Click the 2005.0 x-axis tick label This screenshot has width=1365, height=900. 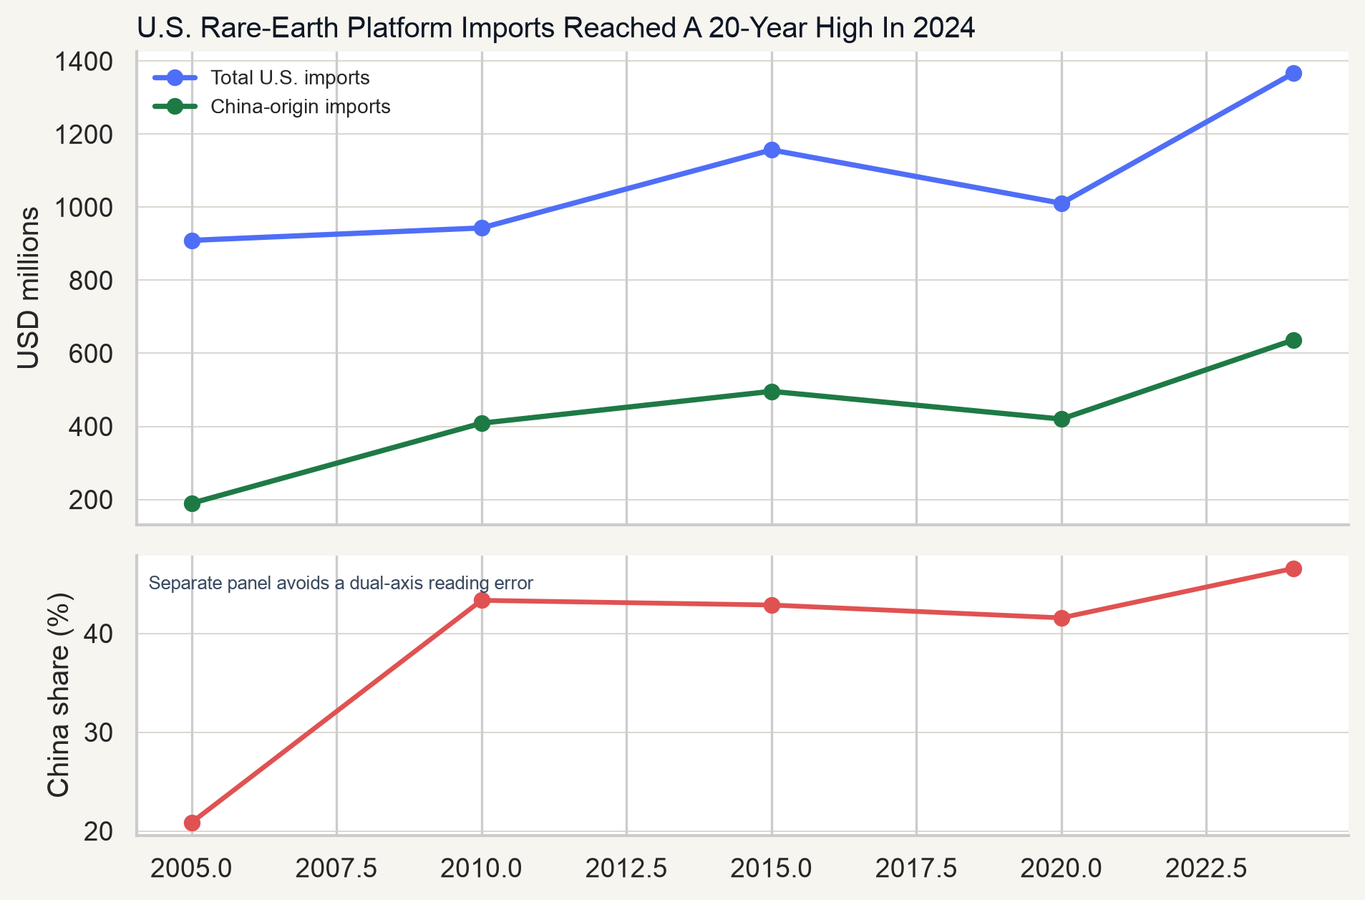(x=192, y=868)
